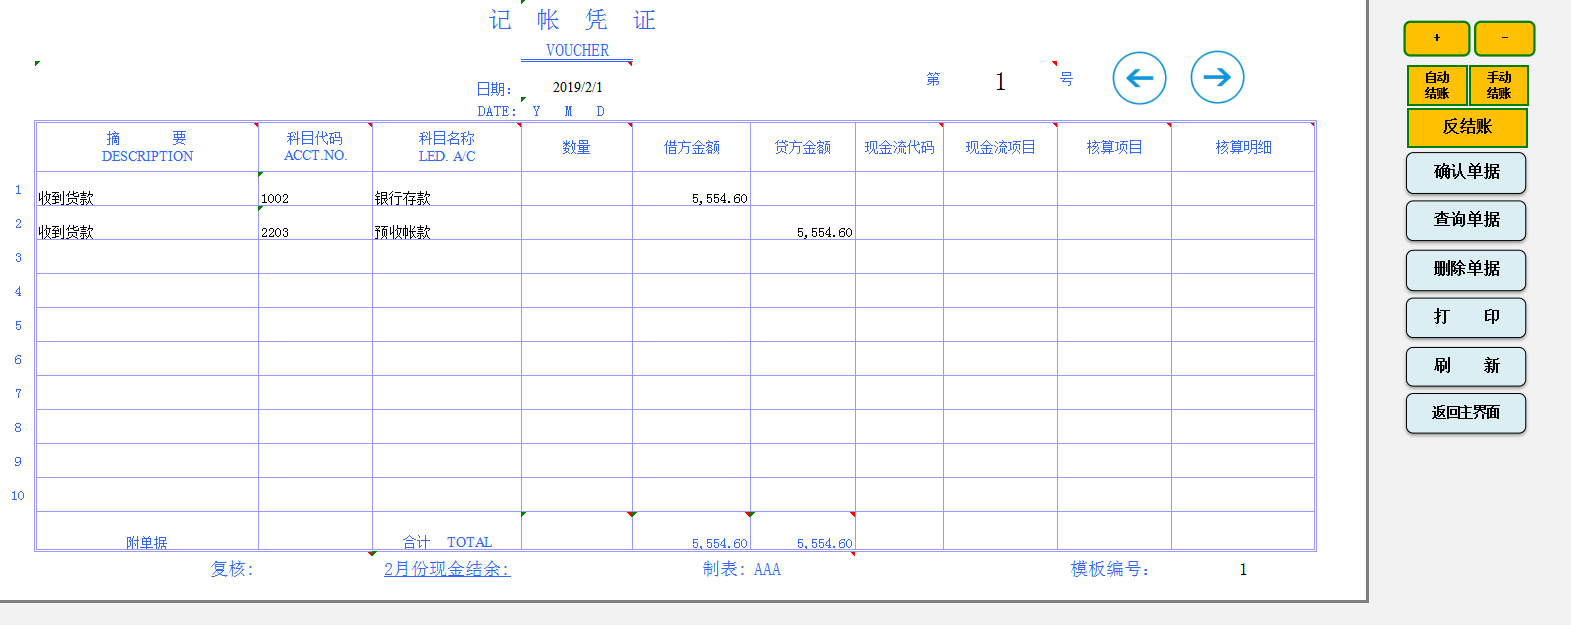This screenshot has height=625, width=1571.
Task: Select the date cell 2019/2/1
Action: [x=577, y=87]
